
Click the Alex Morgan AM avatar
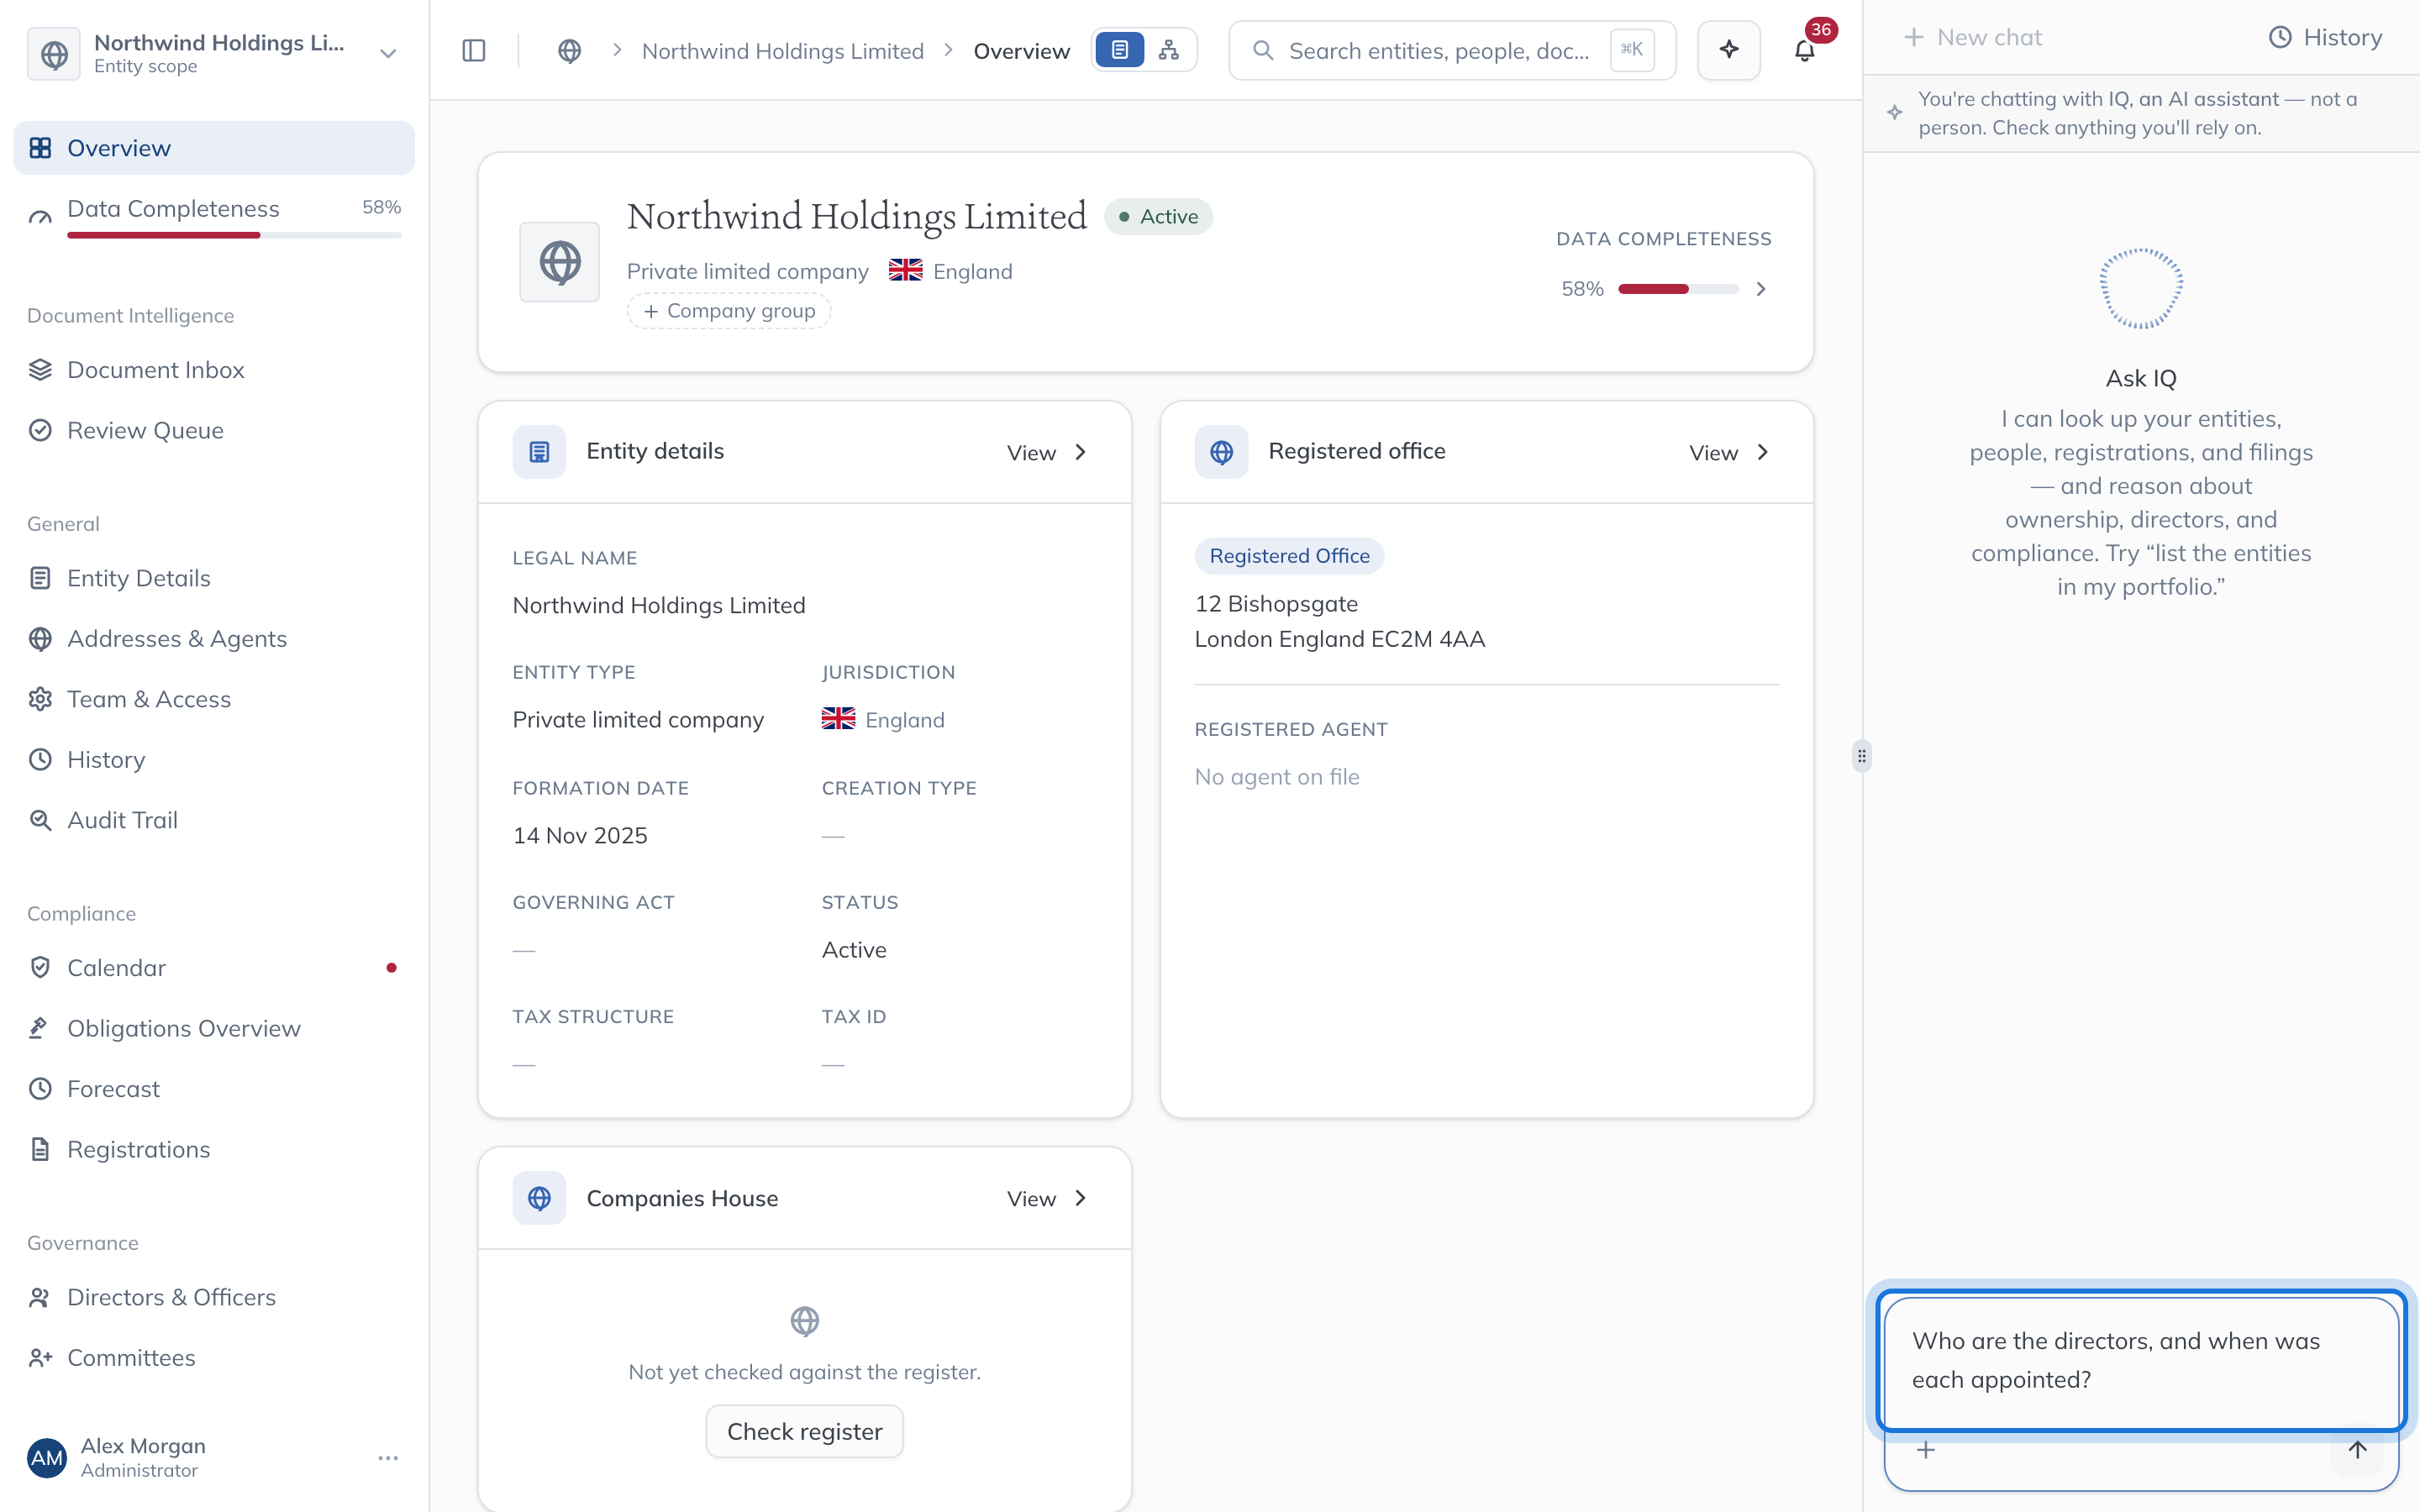46,1458
